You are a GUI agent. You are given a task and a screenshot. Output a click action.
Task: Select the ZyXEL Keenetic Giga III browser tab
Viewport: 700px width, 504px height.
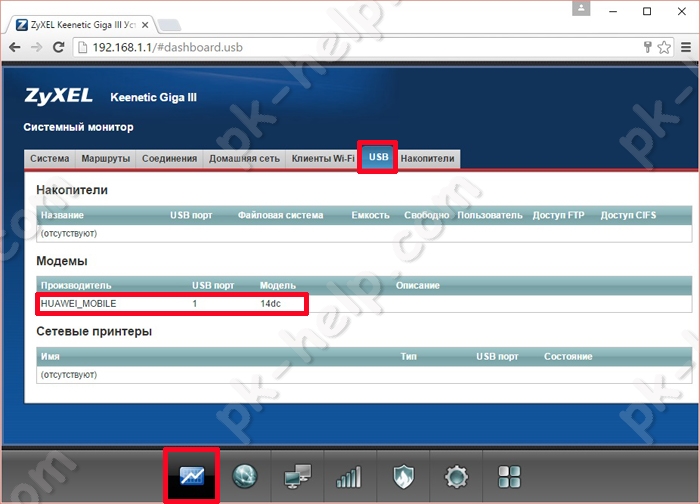80,25
